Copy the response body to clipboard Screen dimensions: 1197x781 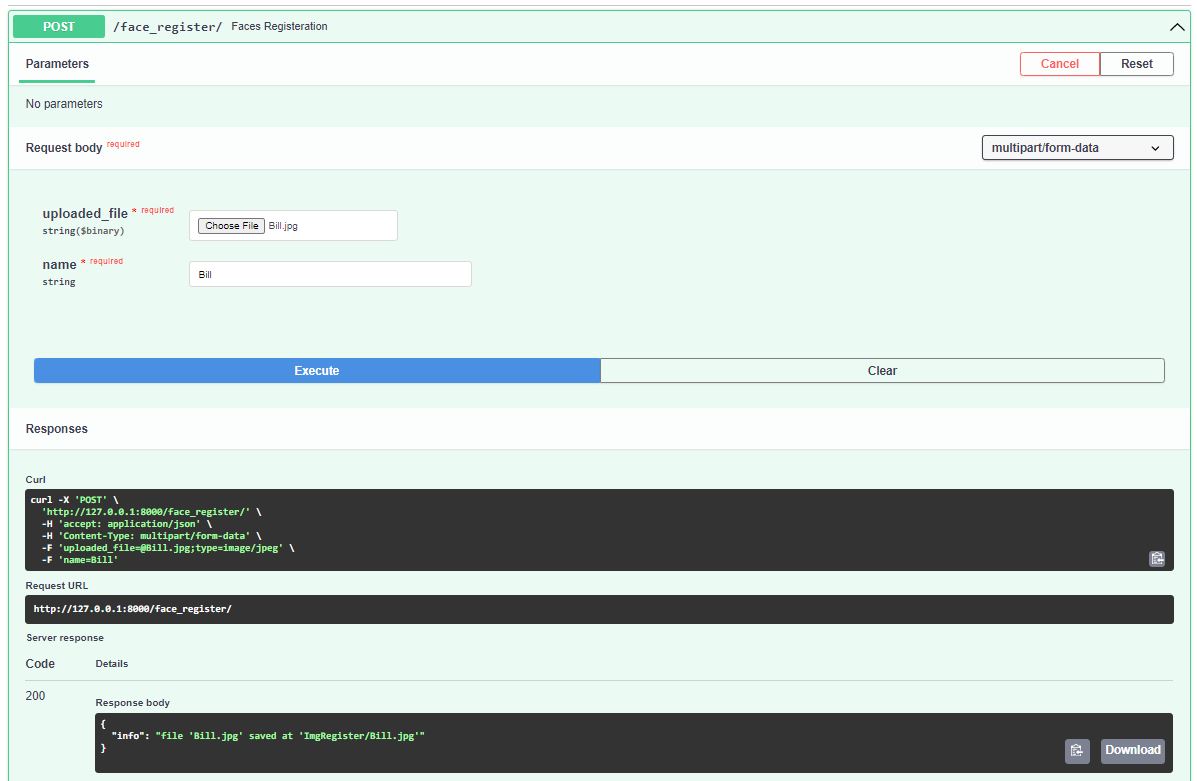coord(1076,750)
